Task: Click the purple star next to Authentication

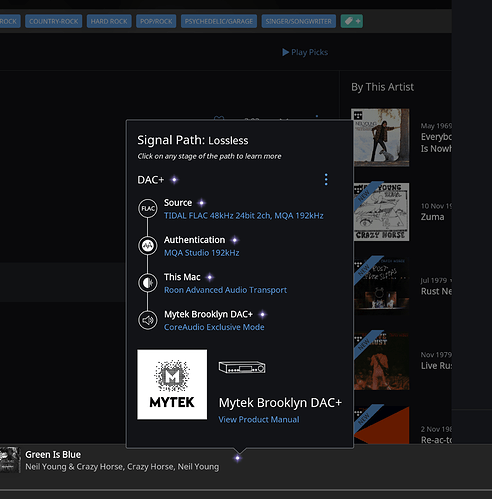Action: point(235,240)
